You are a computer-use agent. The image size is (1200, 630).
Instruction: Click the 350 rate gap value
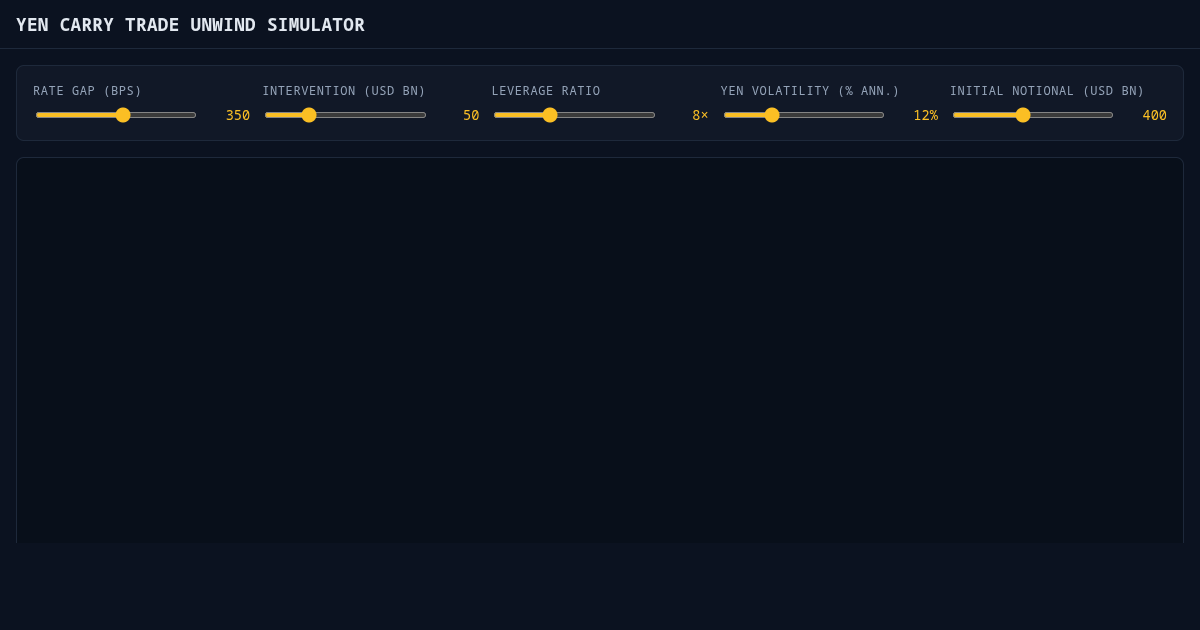click(x=238, y=115)
